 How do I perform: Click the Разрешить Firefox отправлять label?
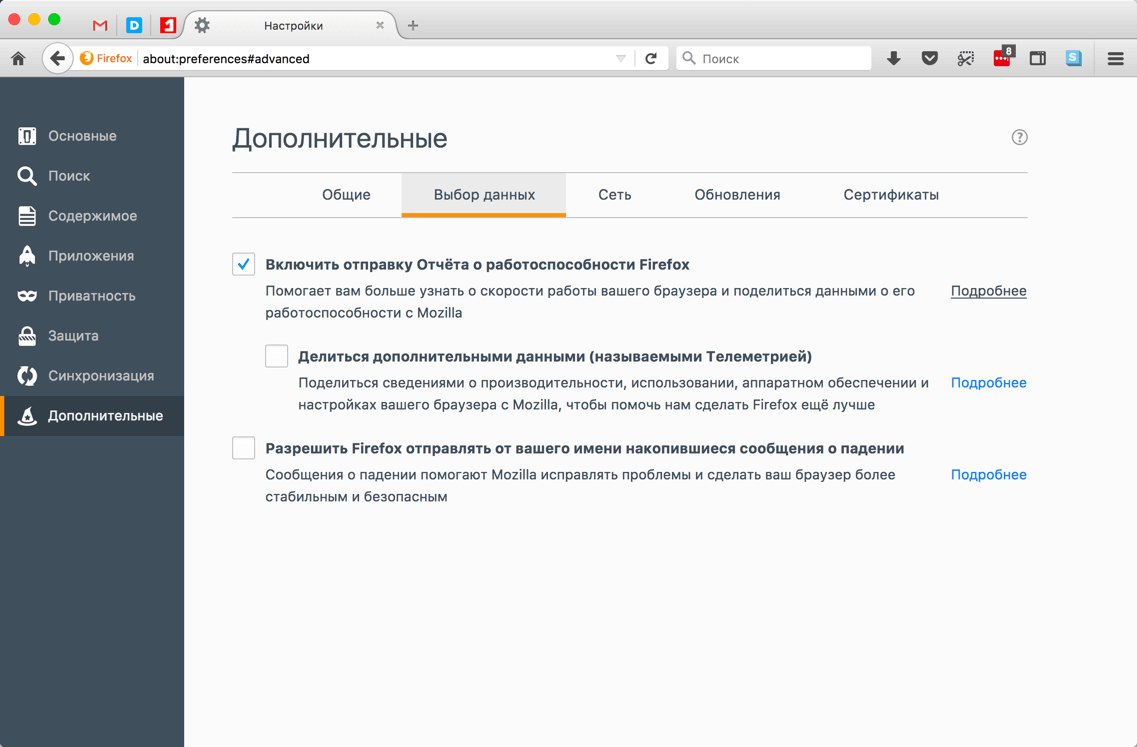coord(584,448)
